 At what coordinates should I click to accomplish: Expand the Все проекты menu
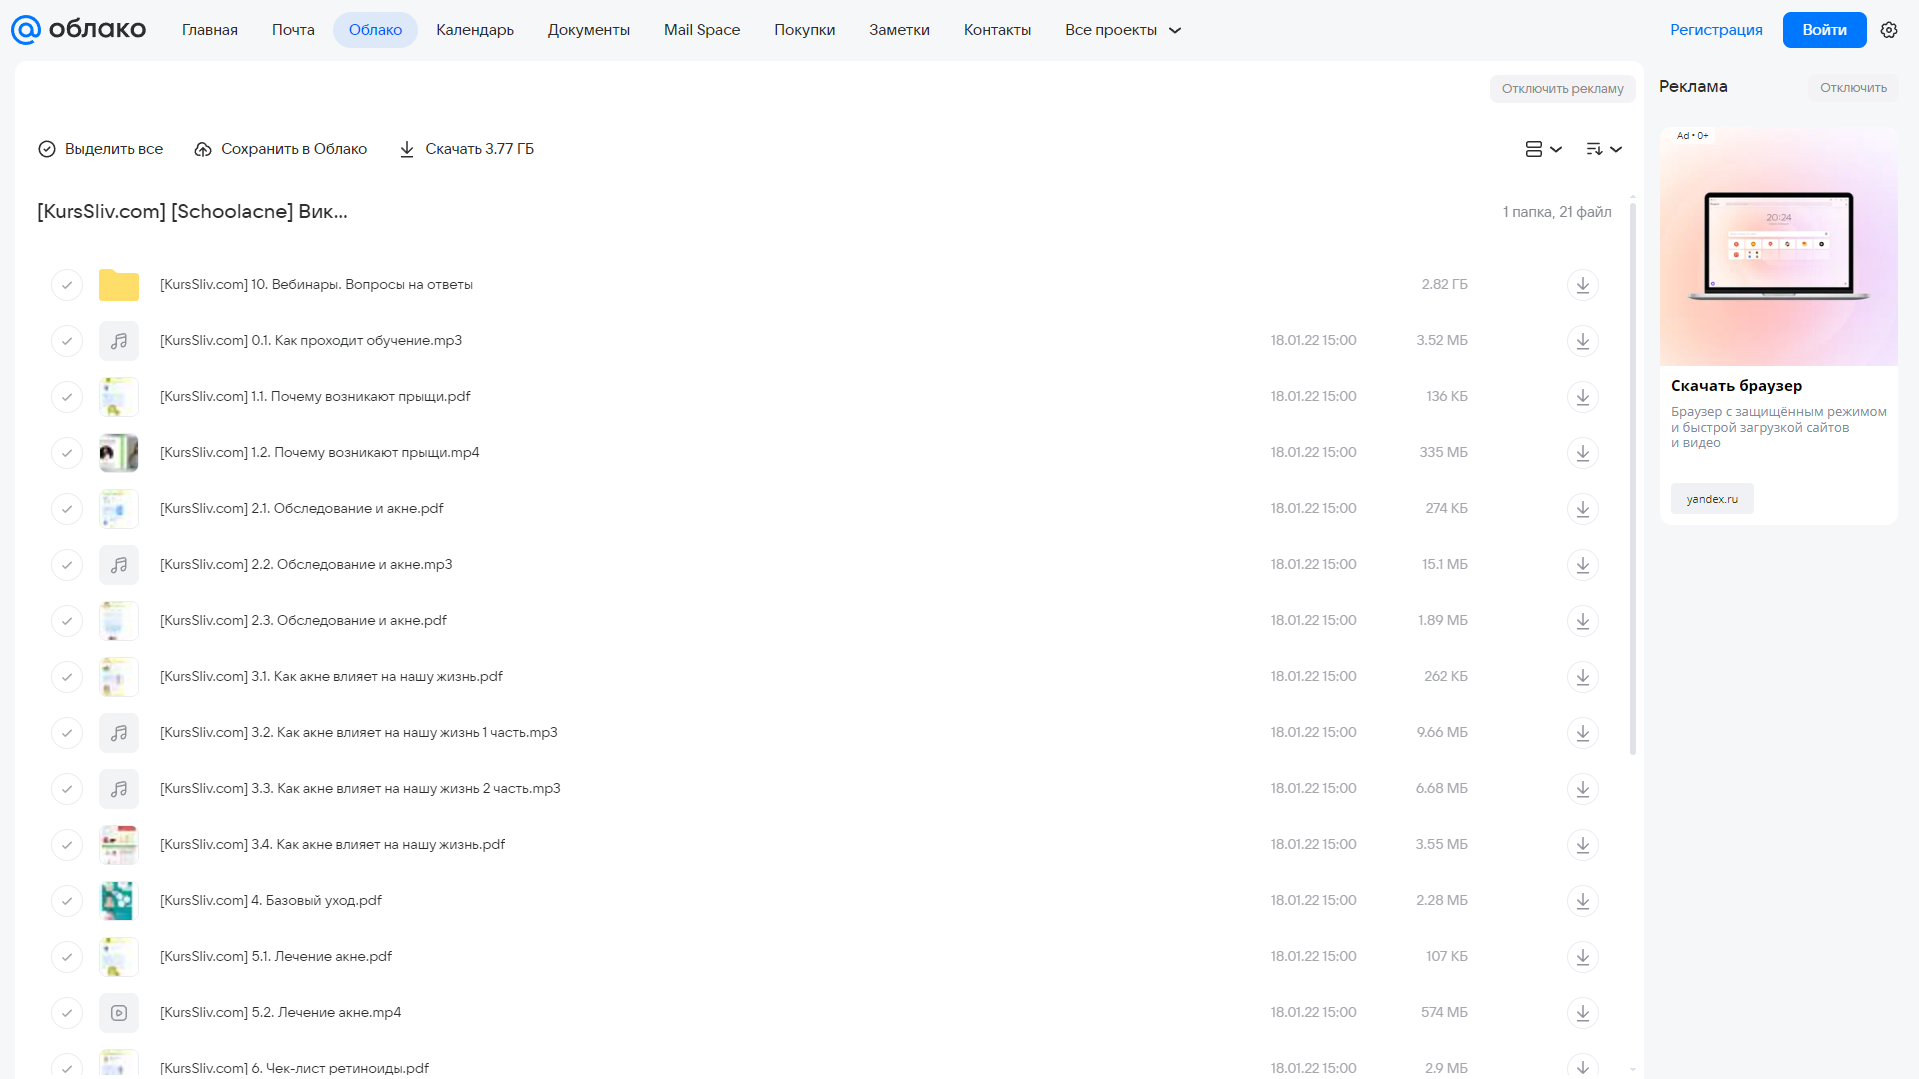click(x=1123, y=30)
